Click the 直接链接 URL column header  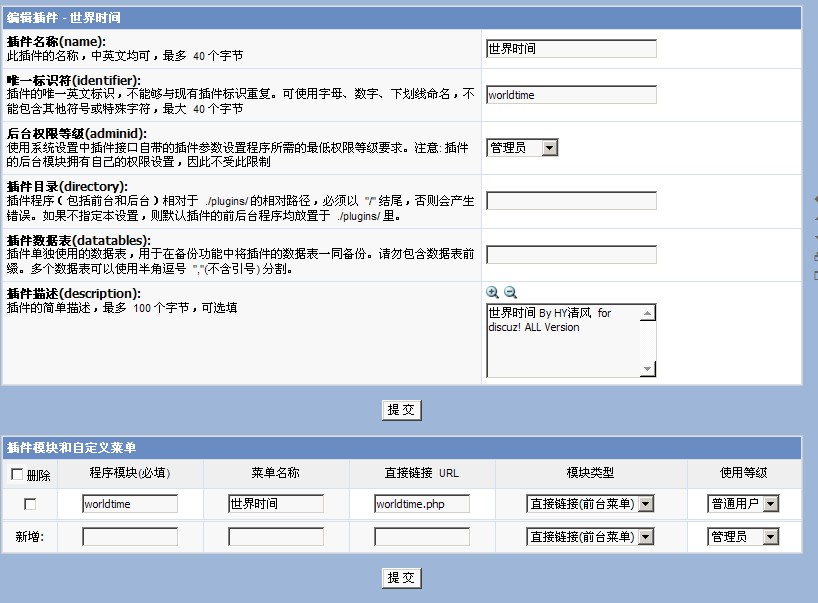click(422, 473)
